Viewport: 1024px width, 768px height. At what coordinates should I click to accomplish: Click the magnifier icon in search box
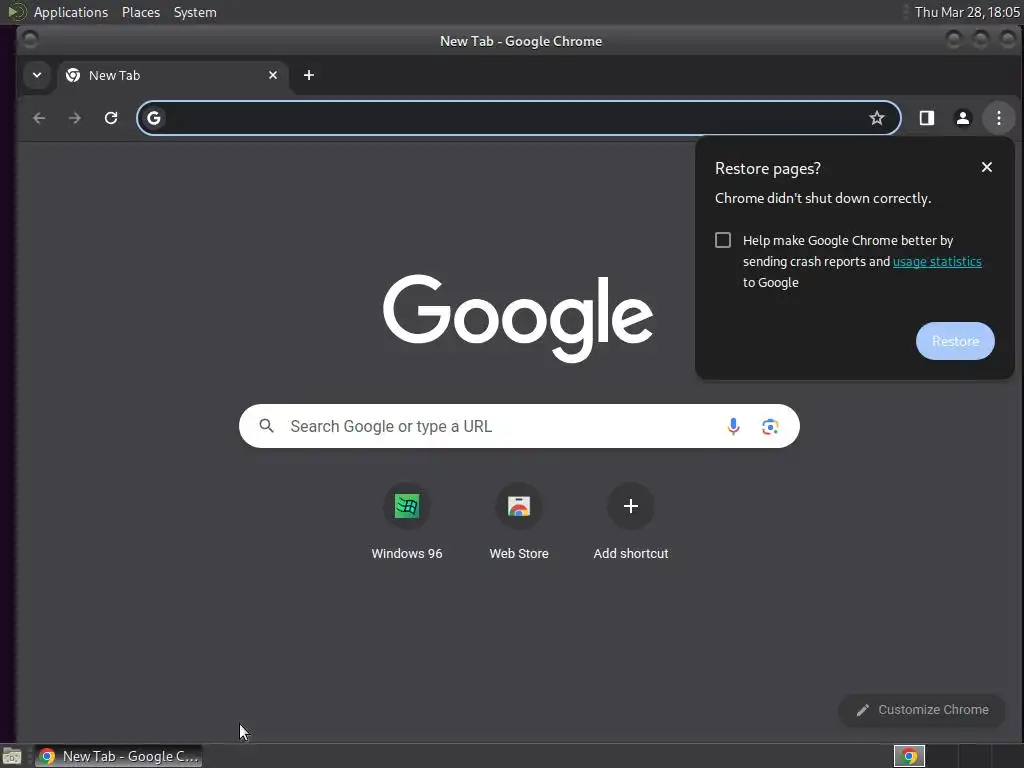click(266, 426)
